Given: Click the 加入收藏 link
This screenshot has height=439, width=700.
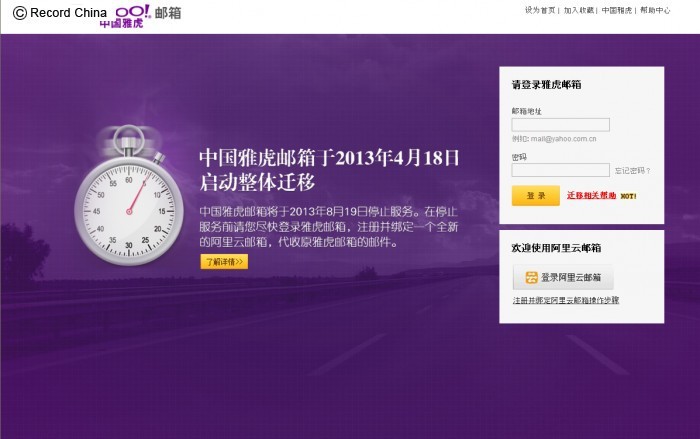Looking at the screenshot, I should point(579,10).
